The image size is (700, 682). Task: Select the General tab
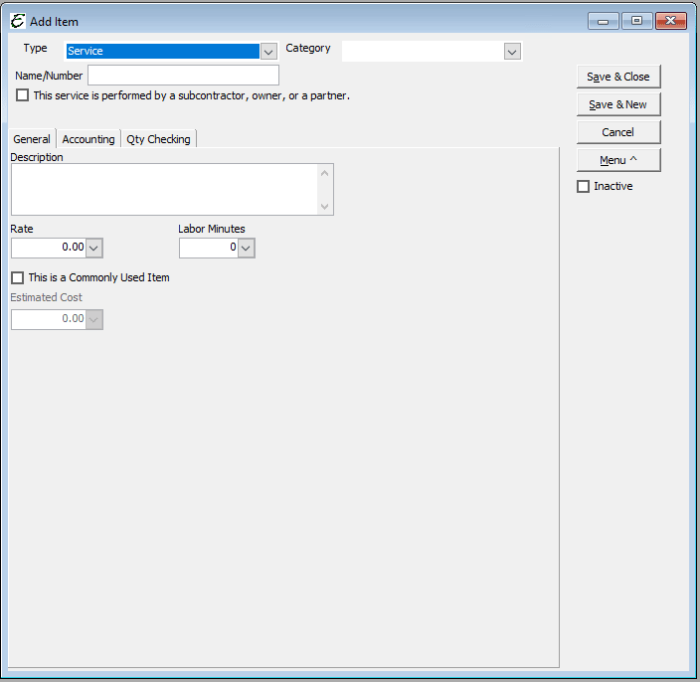click(x=32, y=139)
